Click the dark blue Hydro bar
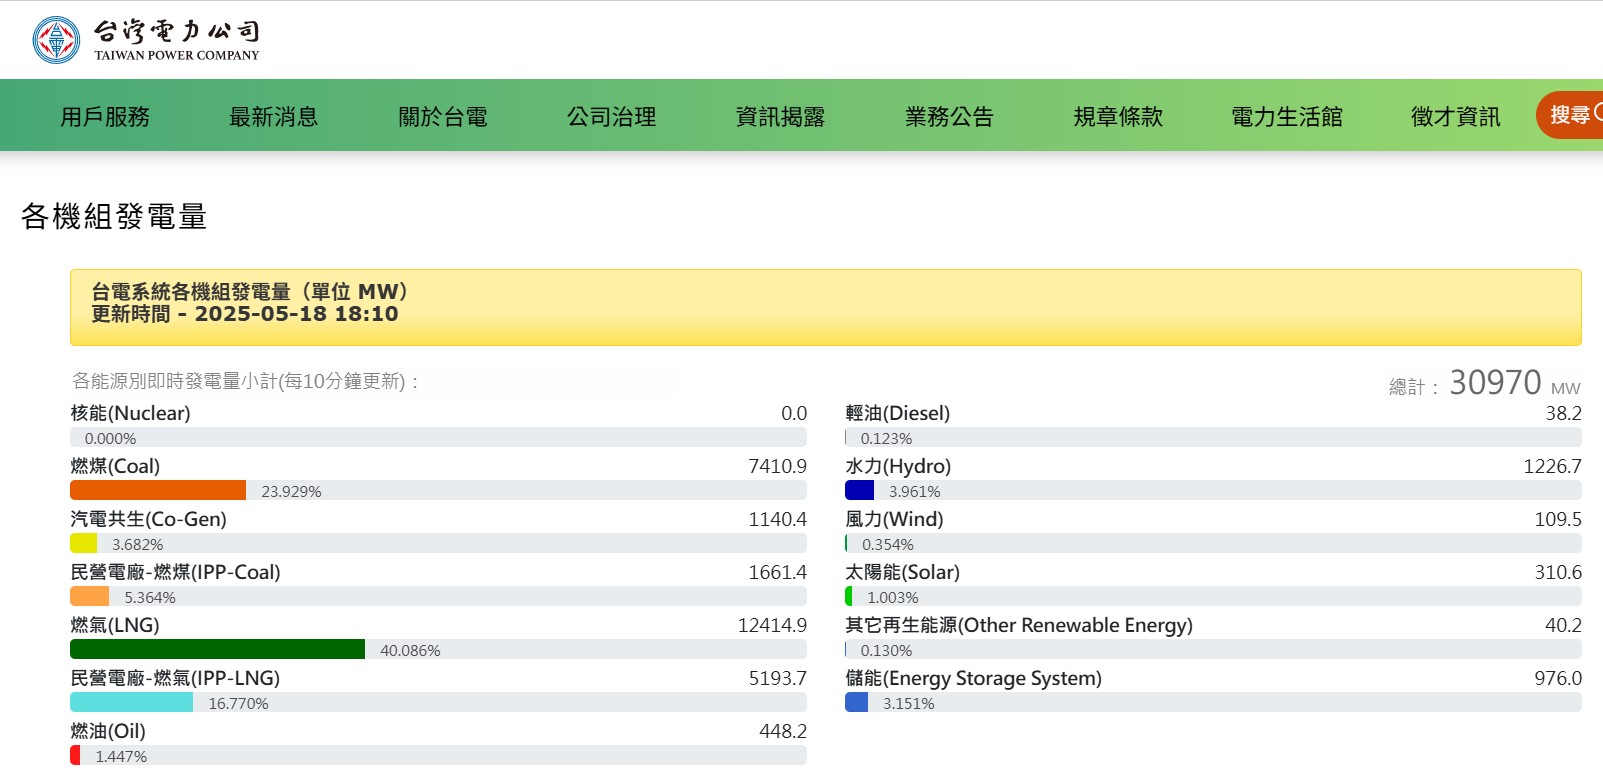This screenshot has width=1603, height=780. (x=859, y=490)
